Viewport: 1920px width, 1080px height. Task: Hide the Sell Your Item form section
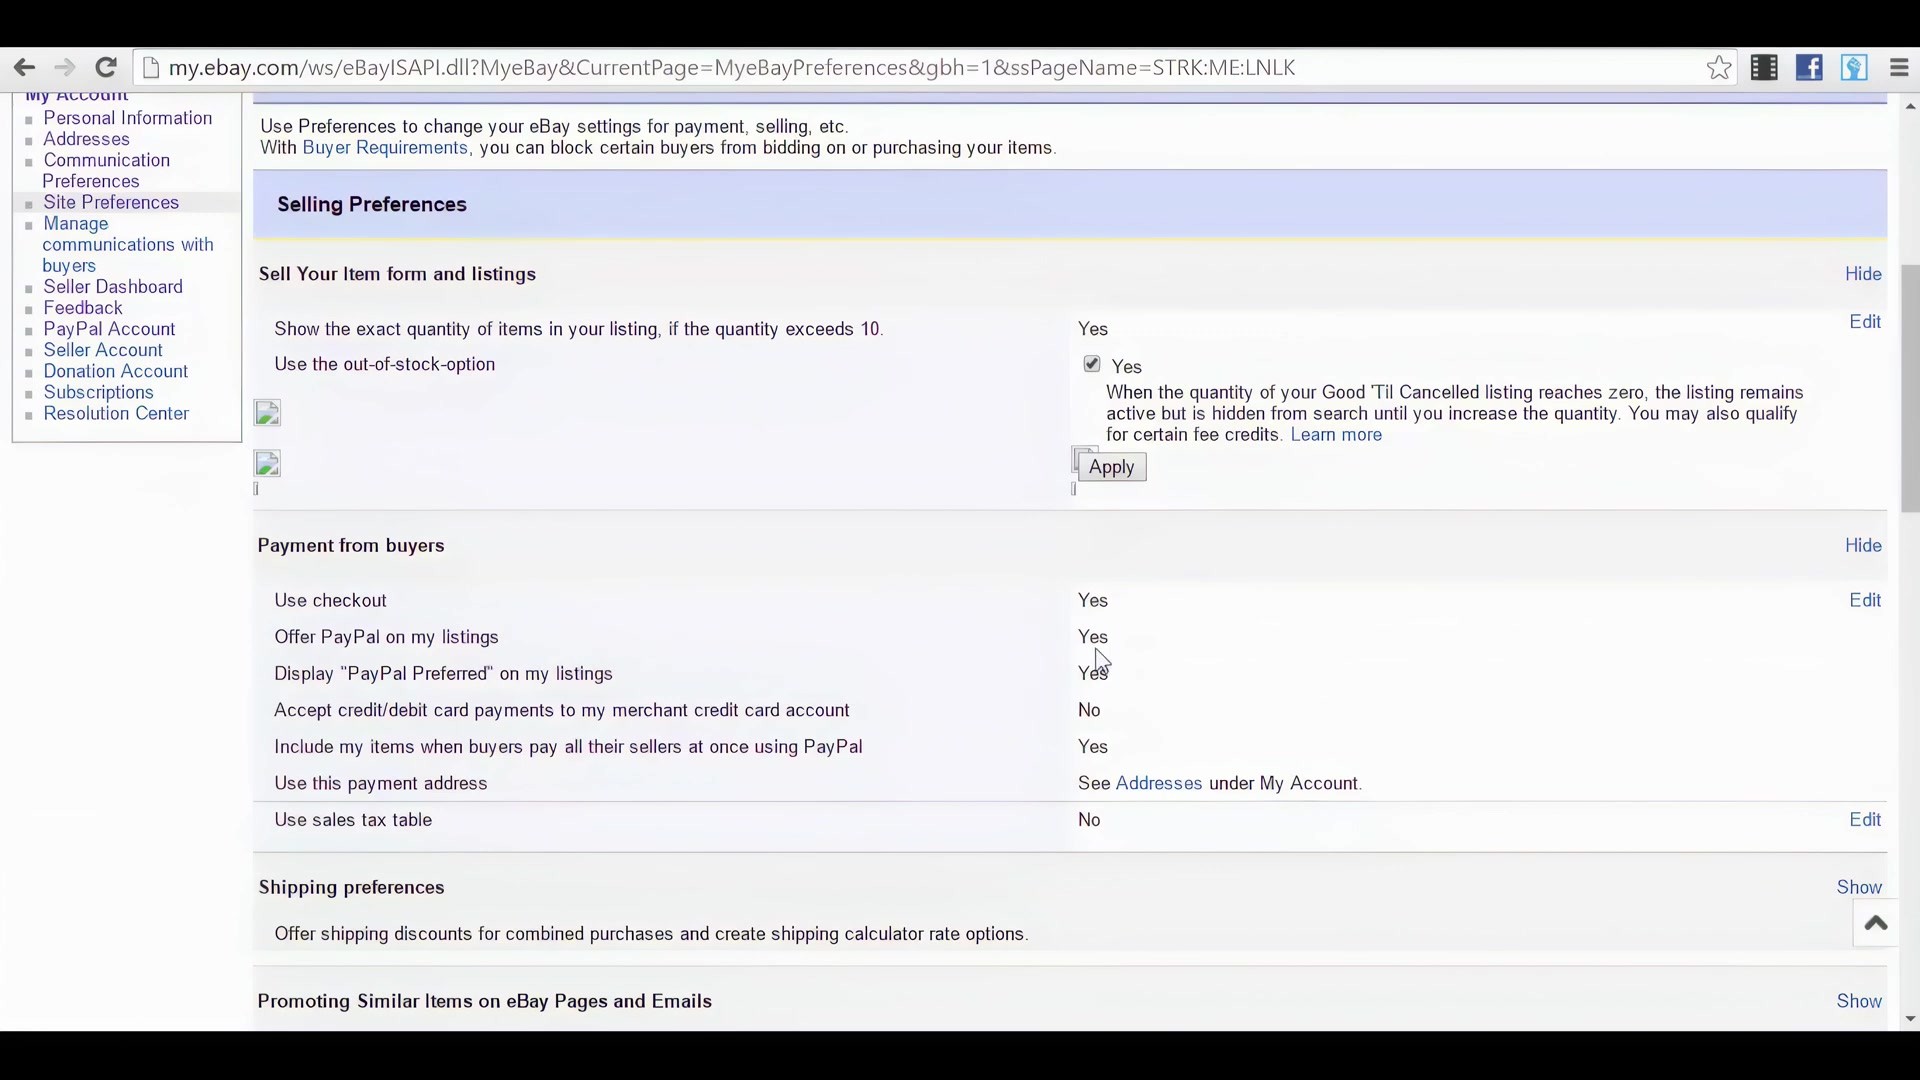[1863, 274]
